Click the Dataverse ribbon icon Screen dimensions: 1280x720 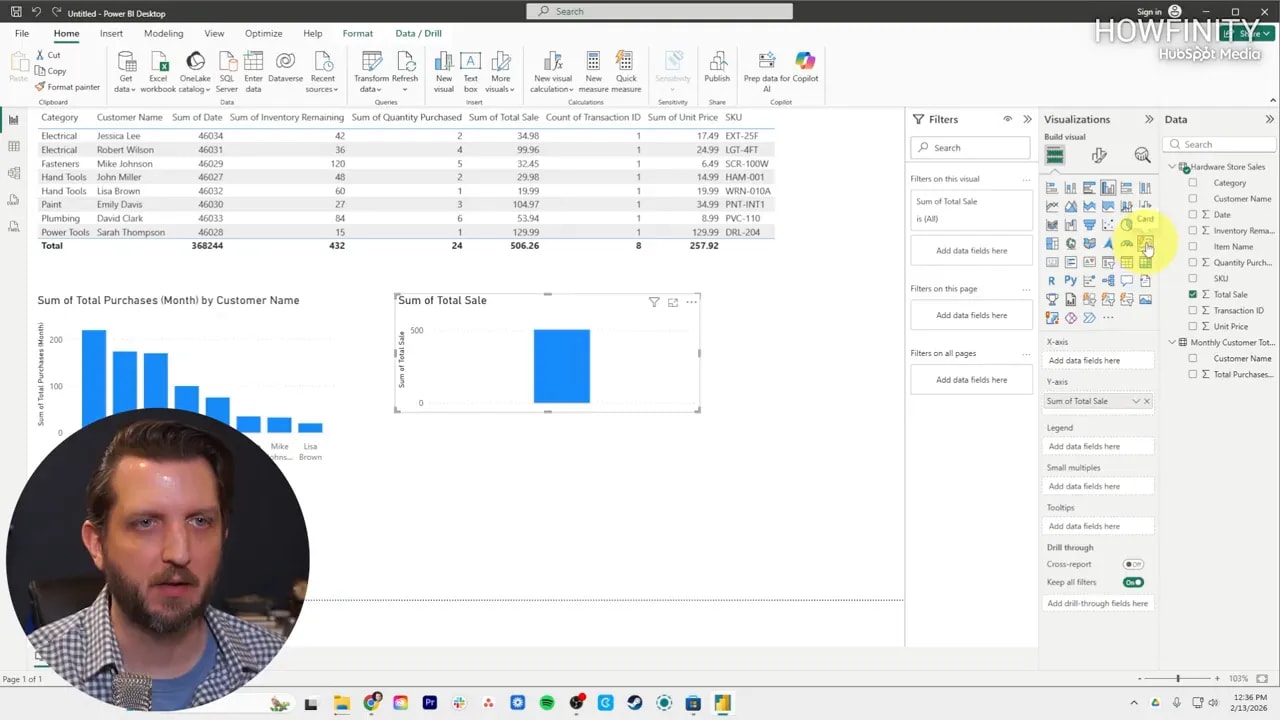[285, 68]
